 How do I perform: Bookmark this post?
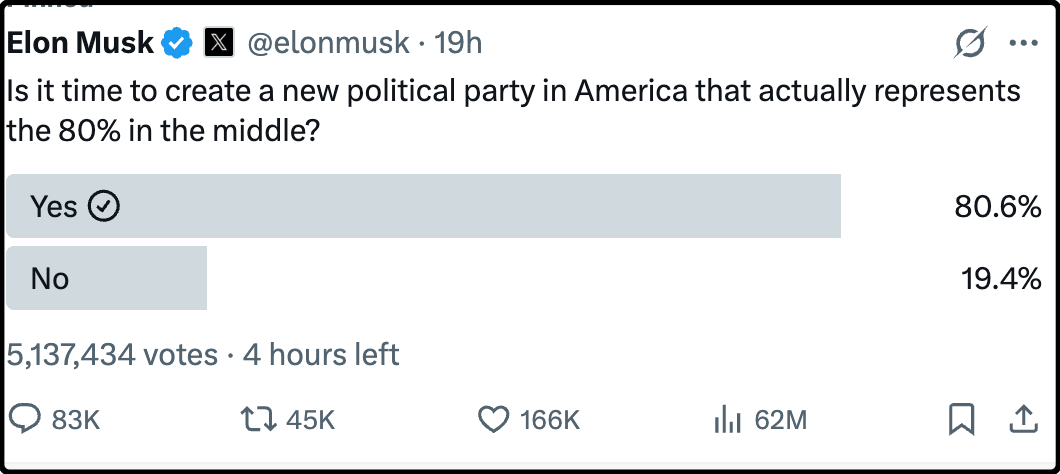(961, 420)
